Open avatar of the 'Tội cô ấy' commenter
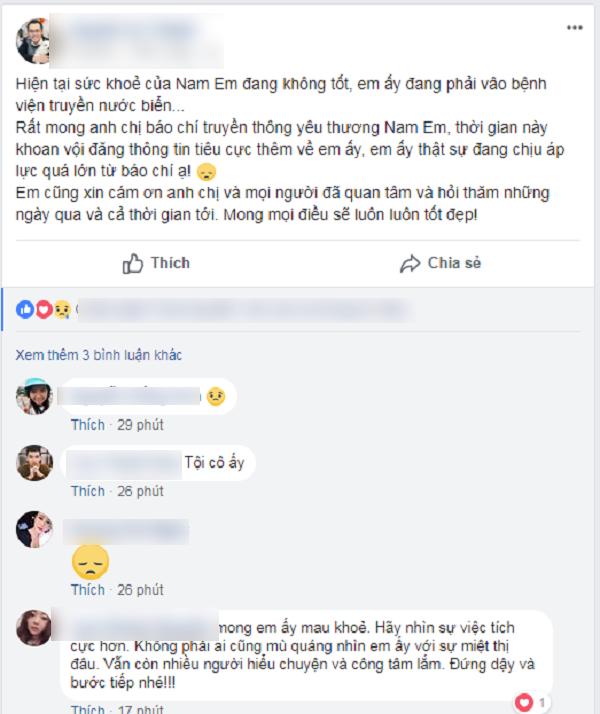This screenshot has height=714, width=600. pos(35,463)
